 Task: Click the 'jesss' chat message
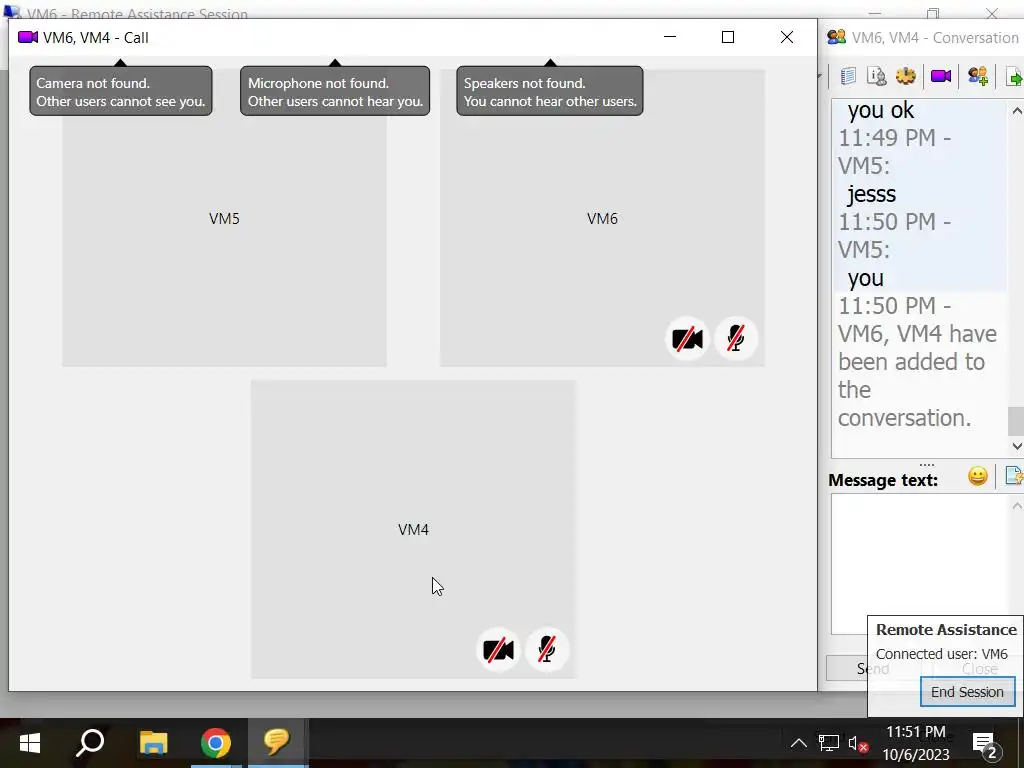(x=871, y=195)
